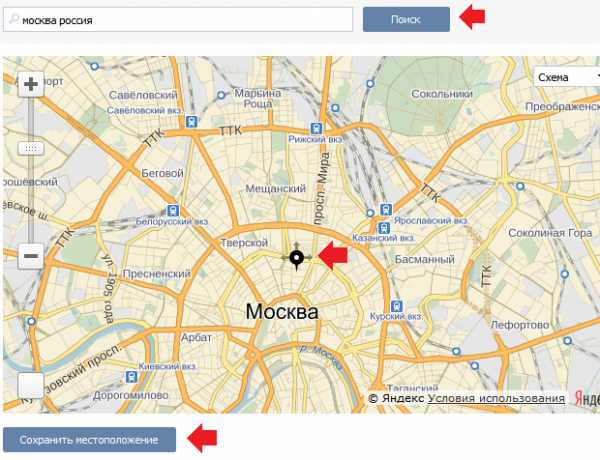Image resolution: width=600 pixels, height=460 pixels.
Task: Click the Москва city label on map
Action: [x=282, y=312]
